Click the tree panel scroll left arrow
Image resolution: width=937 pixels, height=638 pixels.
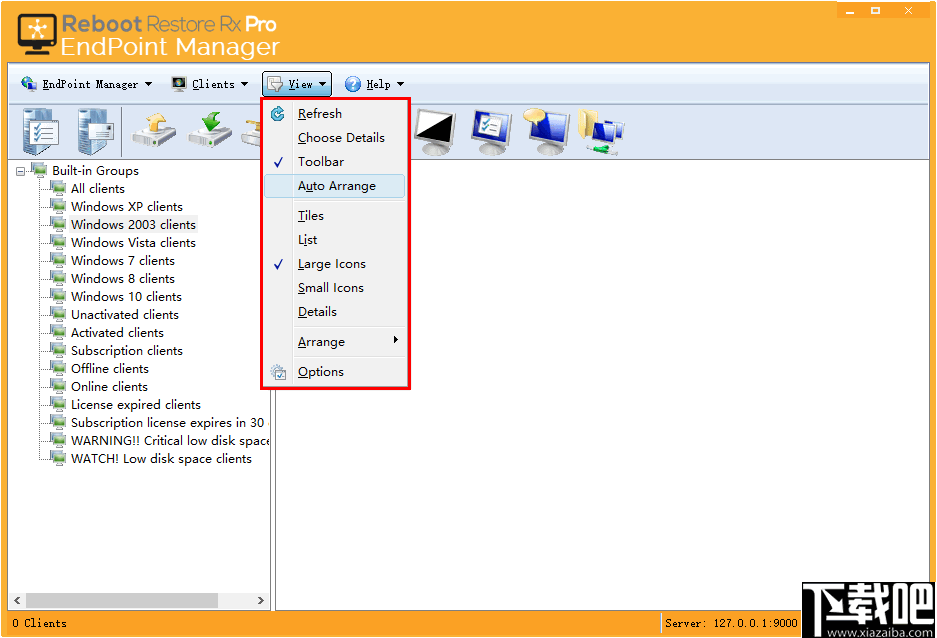coord(17,600)
